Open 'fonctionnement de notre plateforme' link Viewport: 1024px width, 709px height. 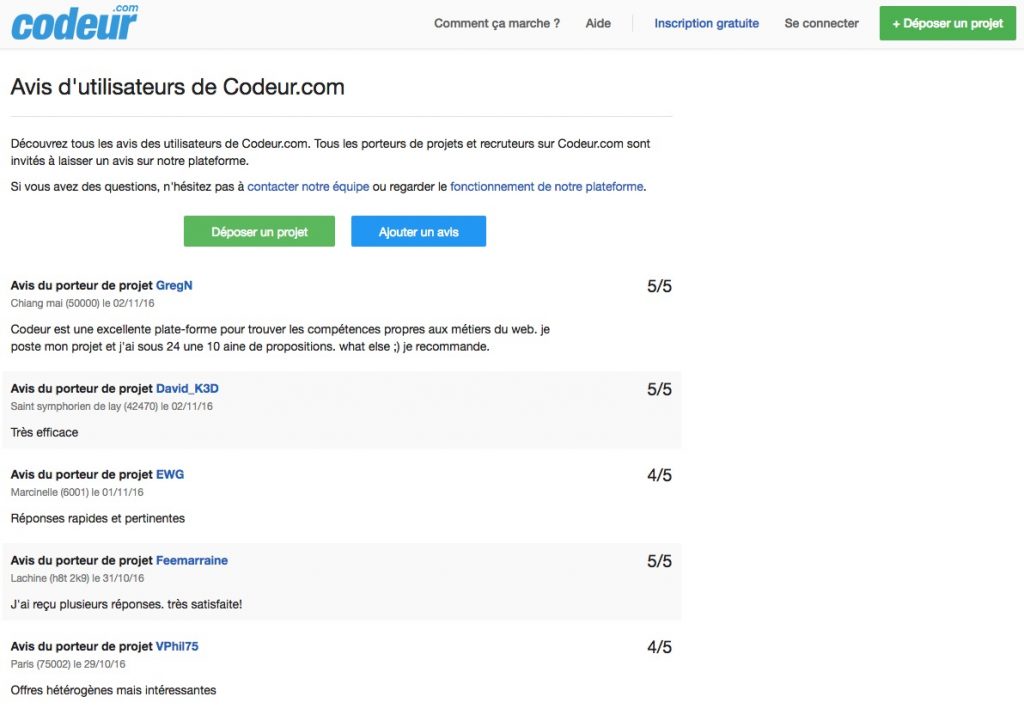click(x=546, y=186)
